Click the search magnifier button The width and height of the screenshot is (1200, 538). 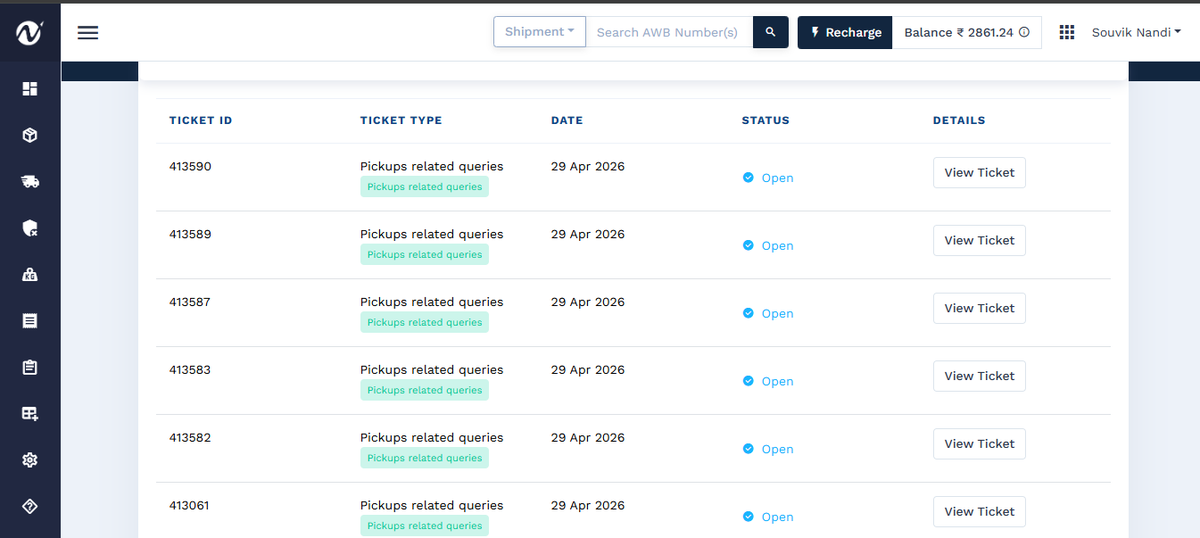[x=770, y=32]
